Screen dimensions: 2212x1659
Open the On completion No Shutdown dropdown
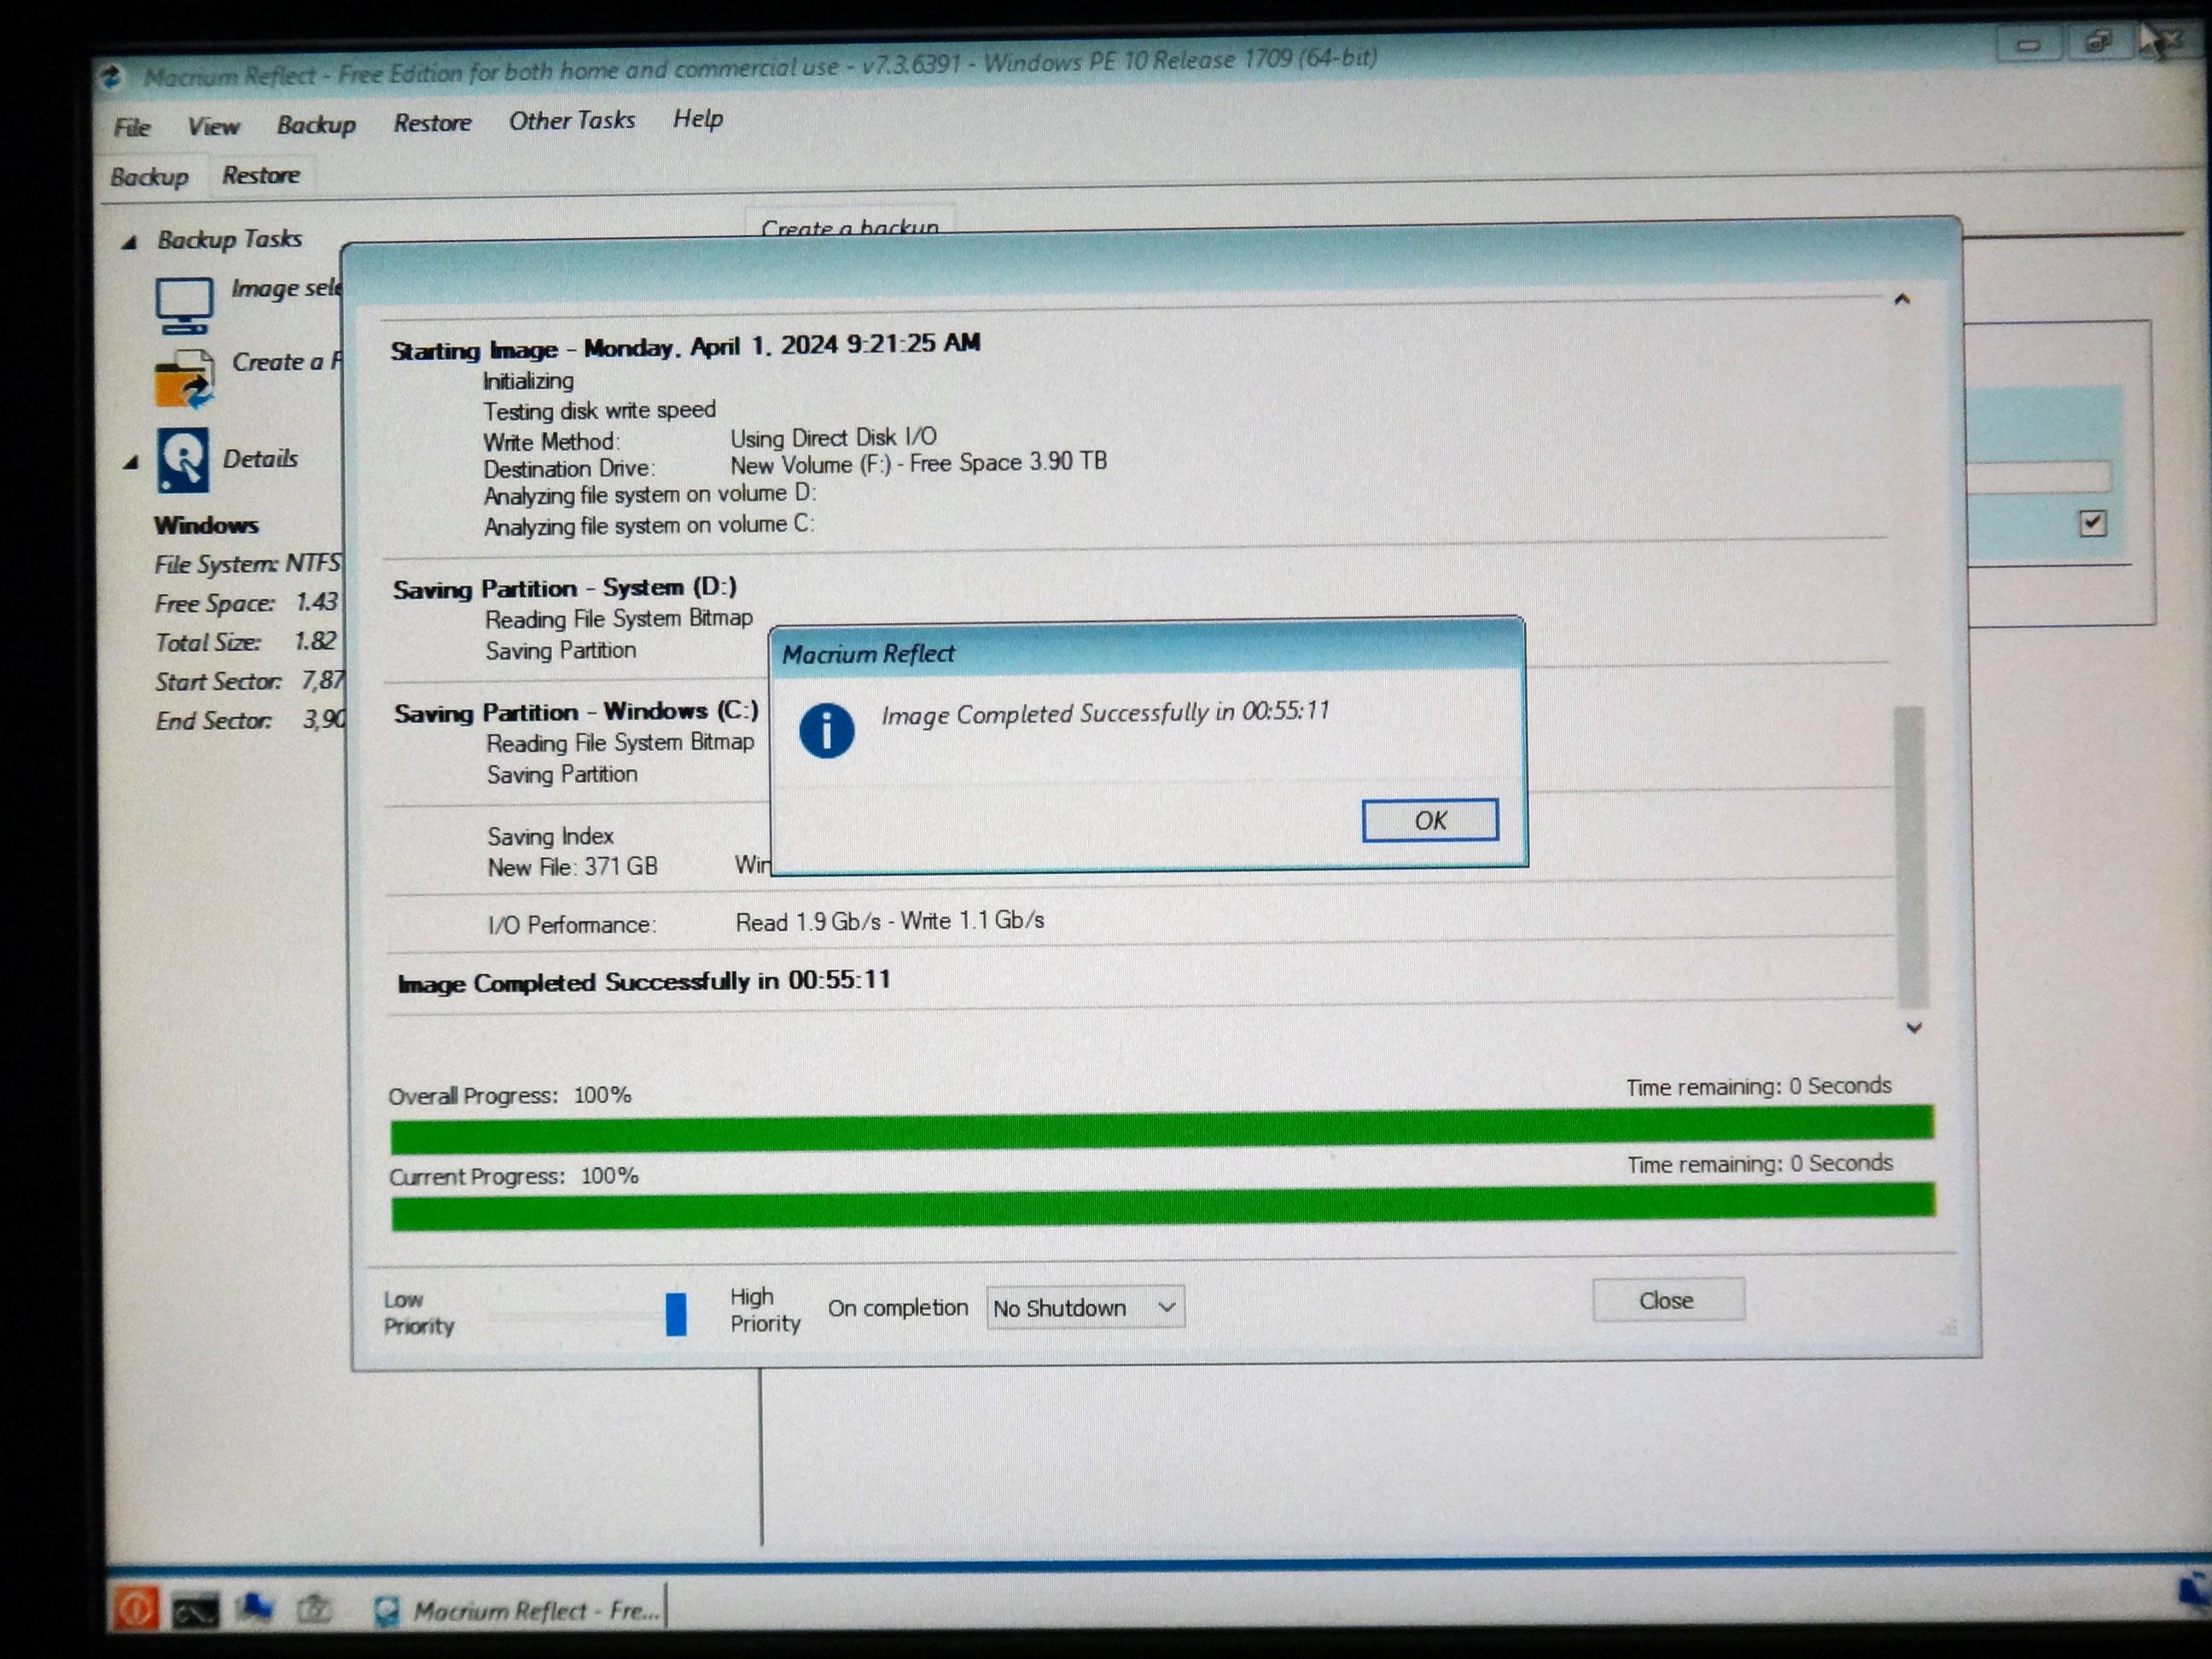tap(1085, 1307)
